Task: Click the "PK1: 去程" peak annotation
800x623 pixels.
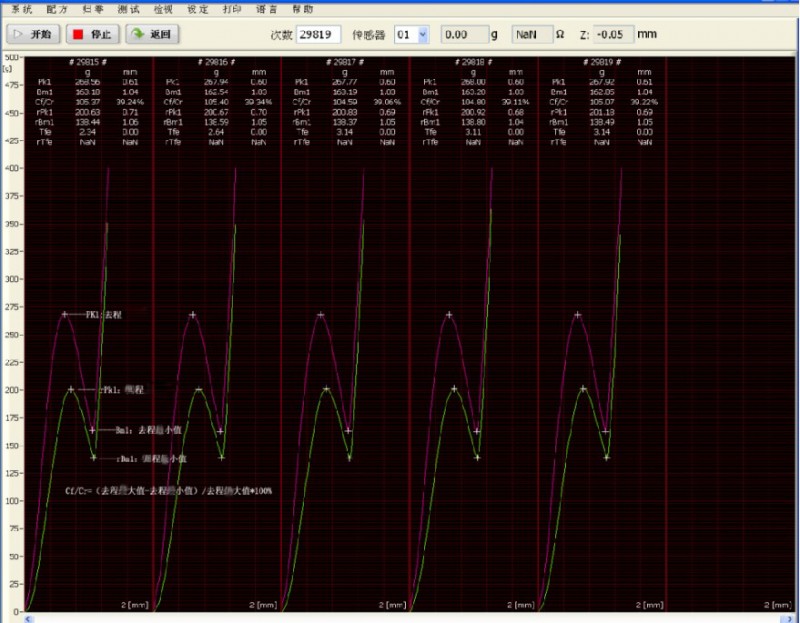Action: [104, 315]
